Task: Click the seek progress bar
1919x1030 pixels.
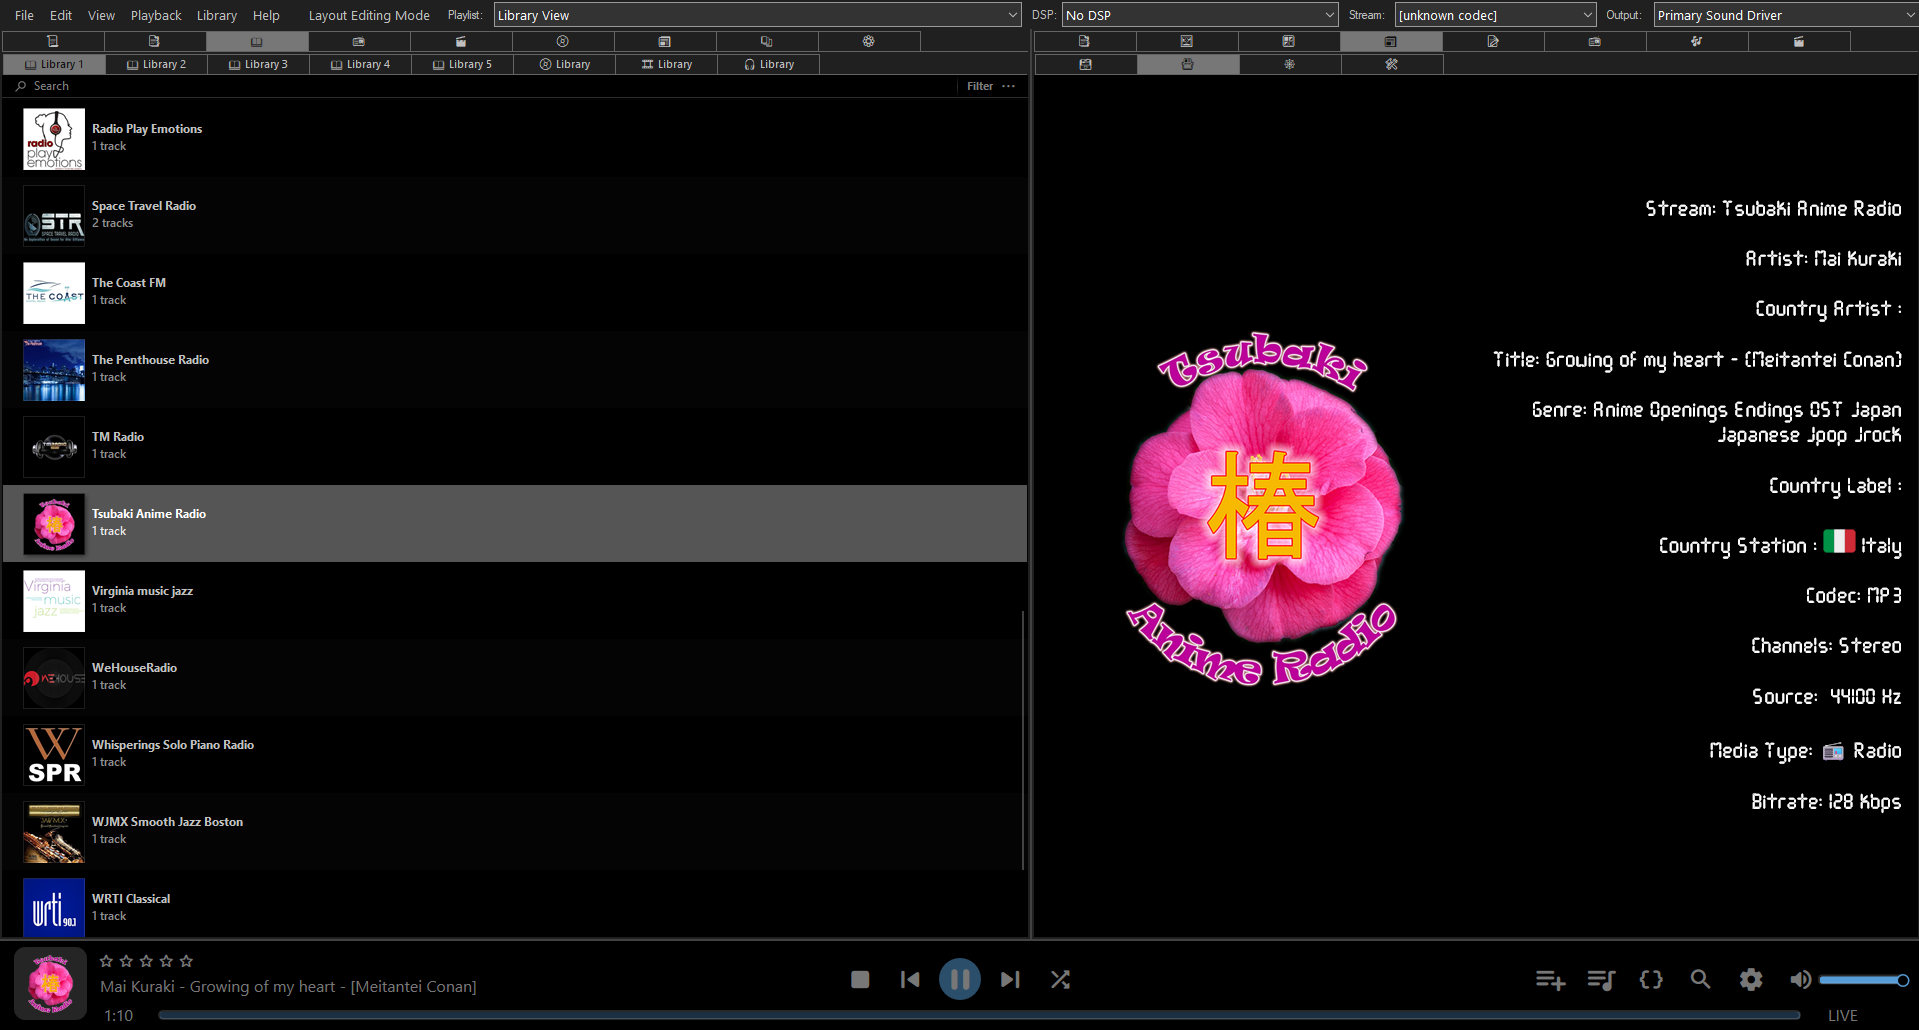Action: click(979, 1015)
